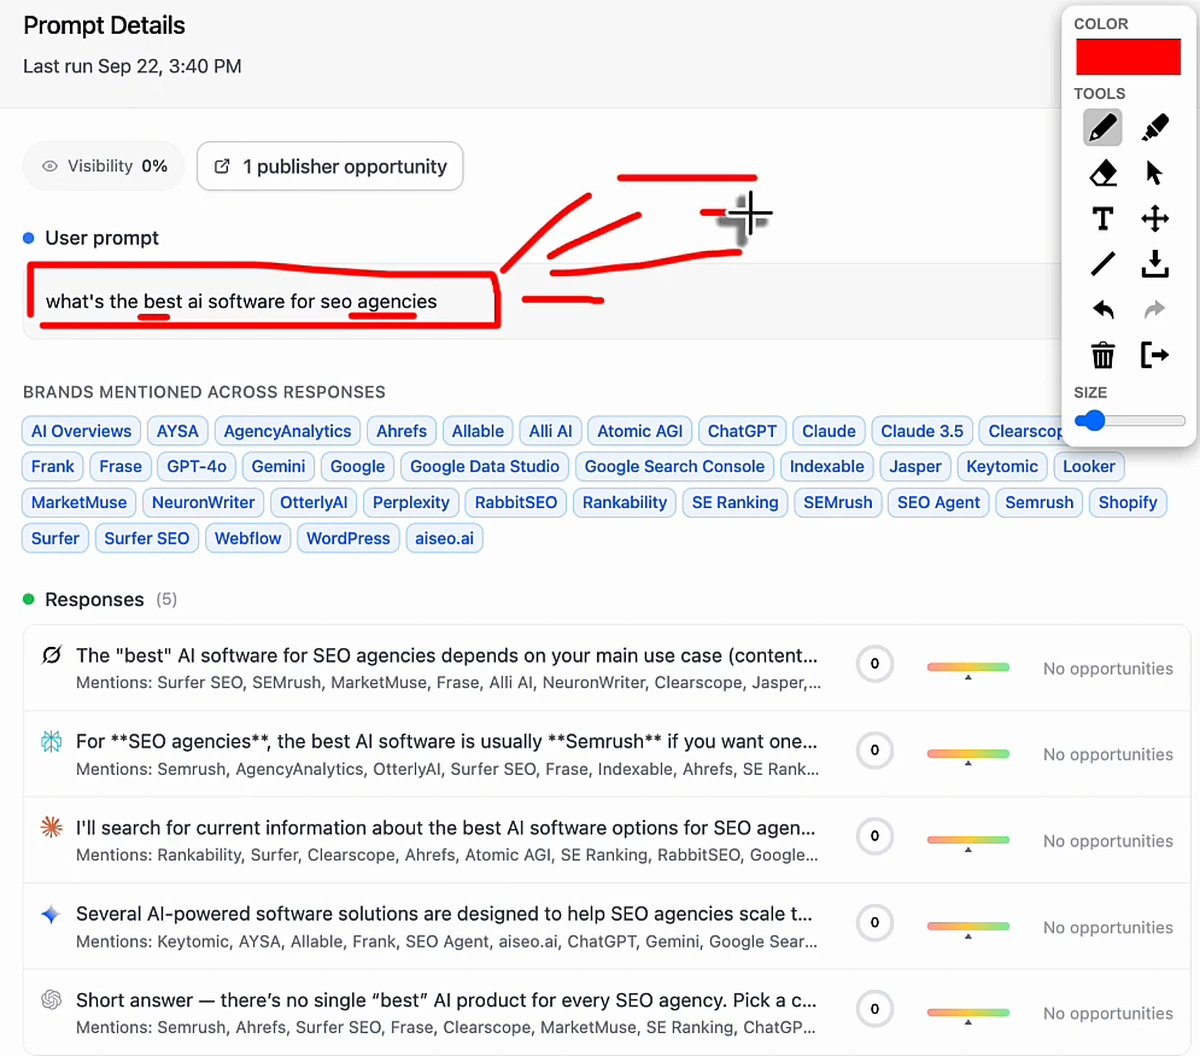Click the Claude brand tag
The height and width of the screenshot is (1056, 1200).
[828, 431]
